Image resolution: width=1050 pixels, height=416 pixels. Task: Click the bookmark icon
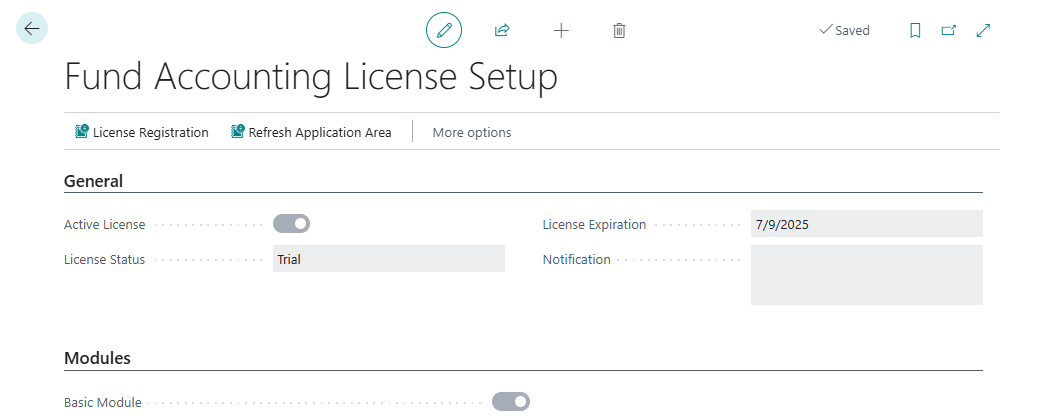click(915, 30)
